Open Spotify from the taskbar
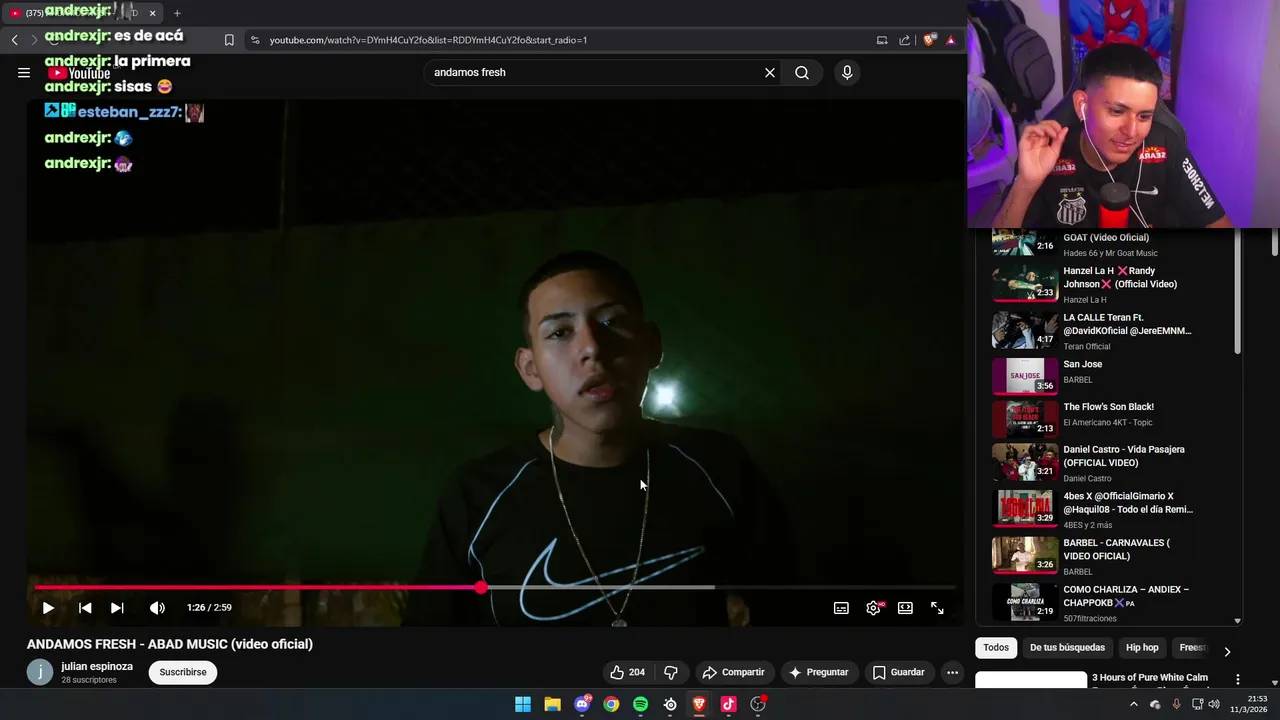The image size is (1280, 720). (641, 704)
